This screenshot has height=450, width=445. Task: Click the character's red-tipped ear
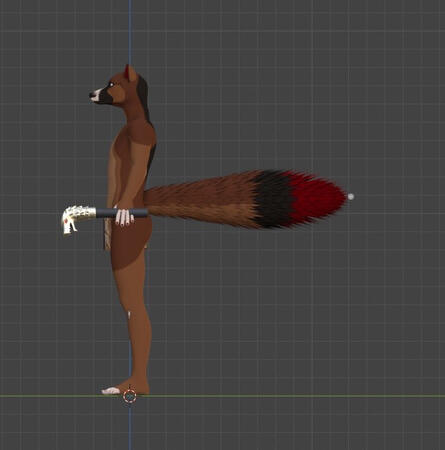coord(131,73)
